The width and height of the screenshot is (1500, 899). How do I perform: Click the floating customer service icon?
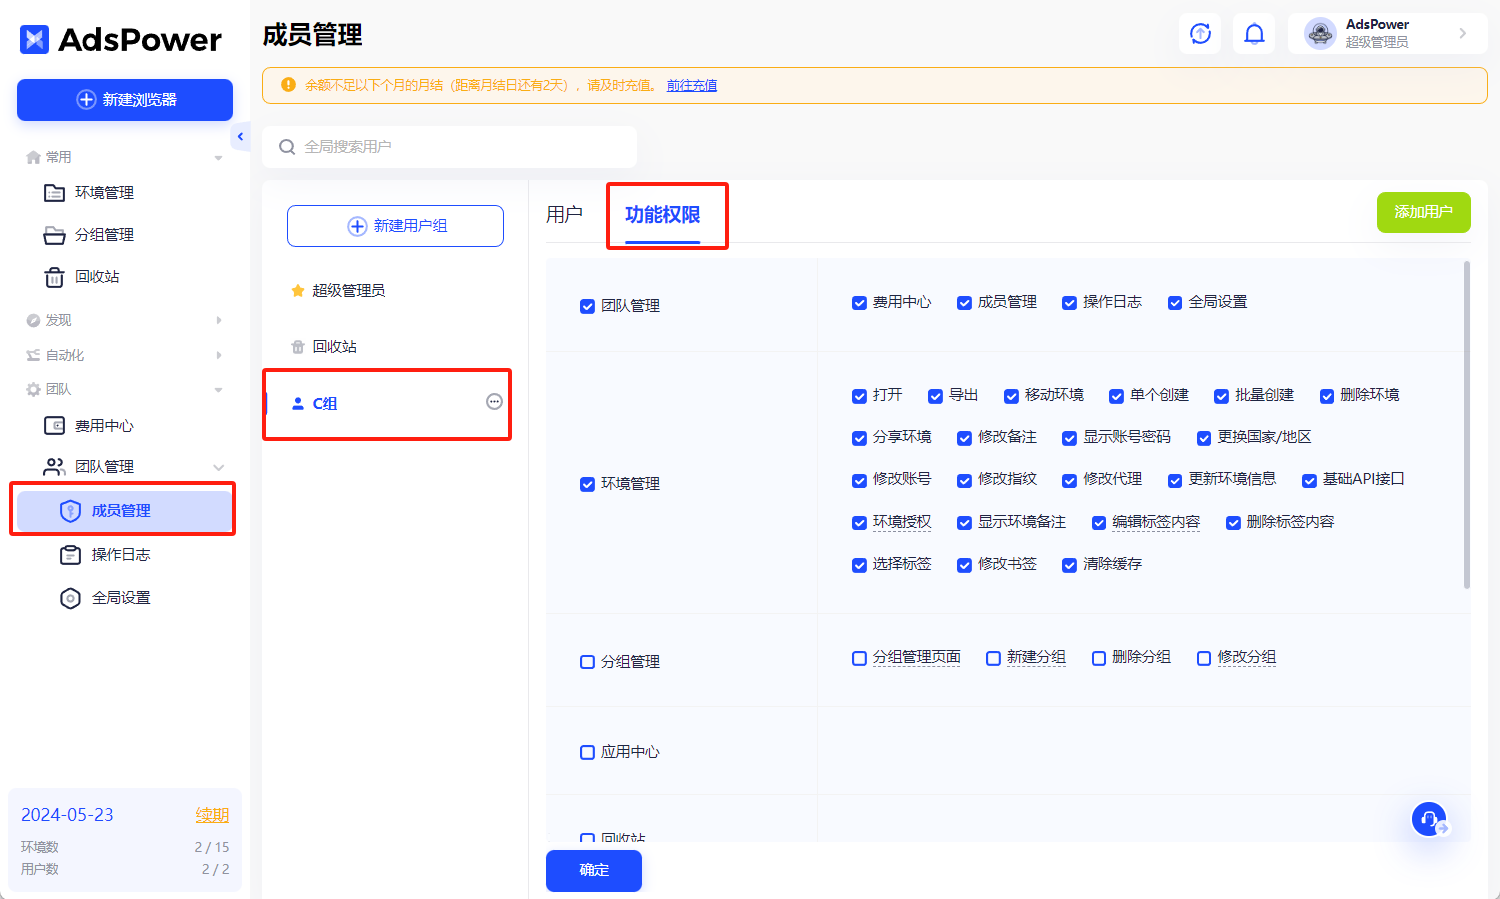coord(1428,818)
